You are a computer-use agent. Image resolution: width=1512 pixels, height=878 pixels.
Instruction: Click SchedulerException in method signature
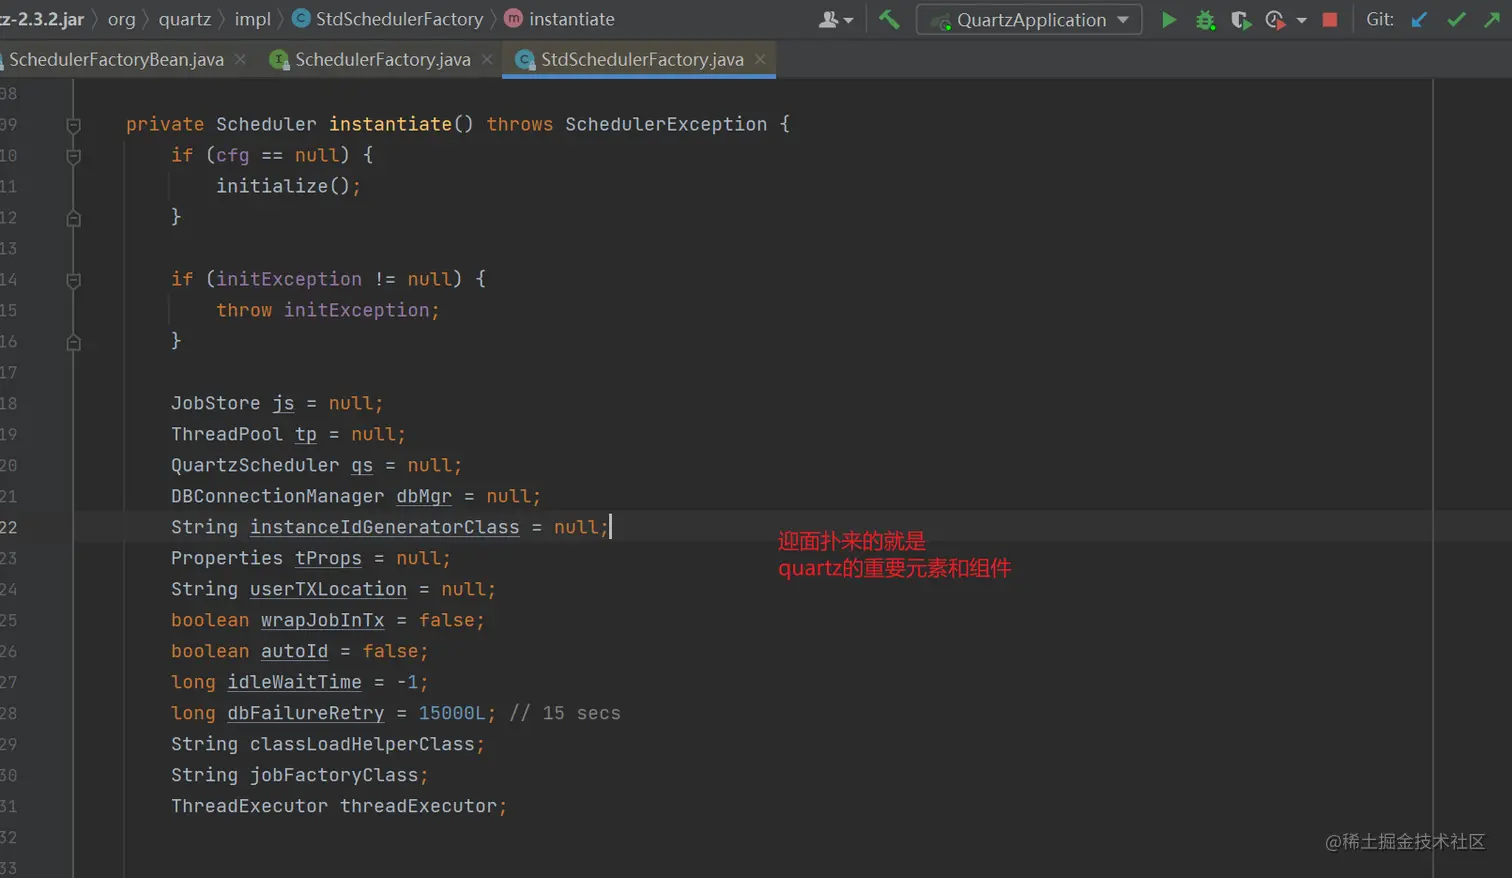pyautogui.click(x=666, y=124)
